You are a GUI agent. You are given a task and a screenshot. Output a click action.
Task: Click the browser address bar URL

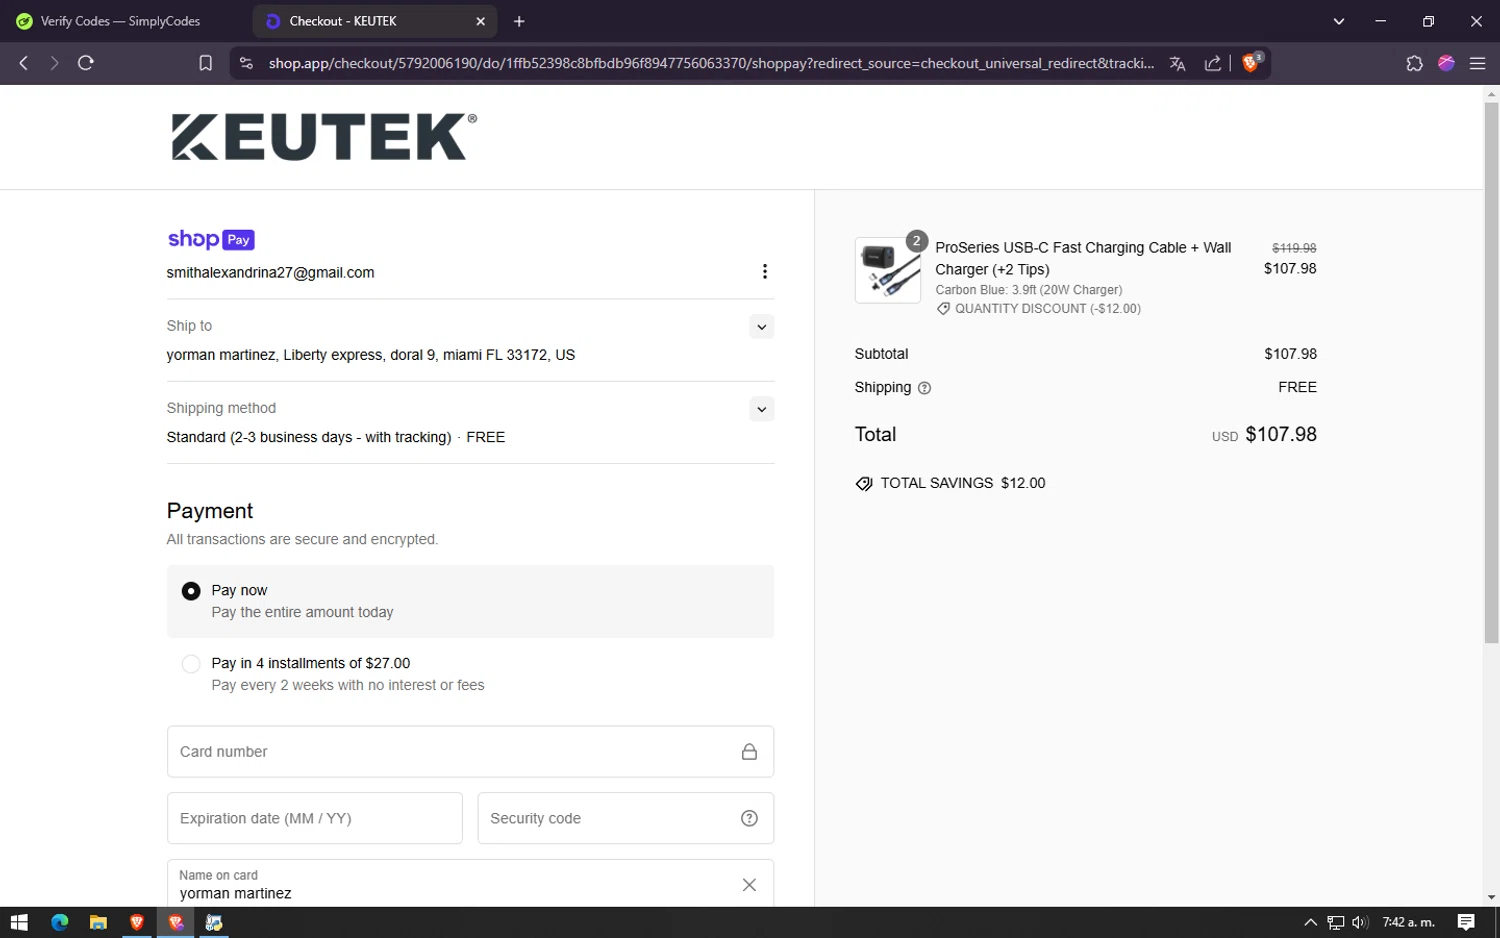[x=711, y=63]
